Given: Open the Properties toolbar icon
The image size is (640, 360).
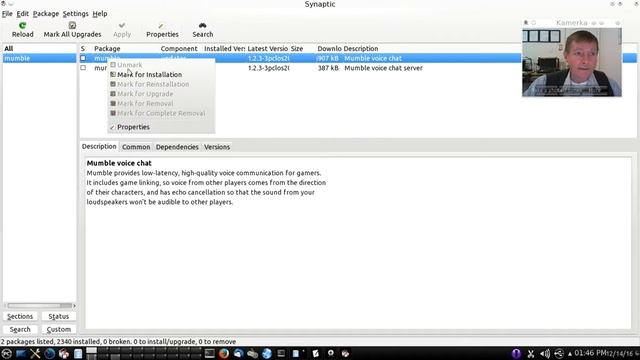Looking at the screenshot, I should (x=162, y=26).
